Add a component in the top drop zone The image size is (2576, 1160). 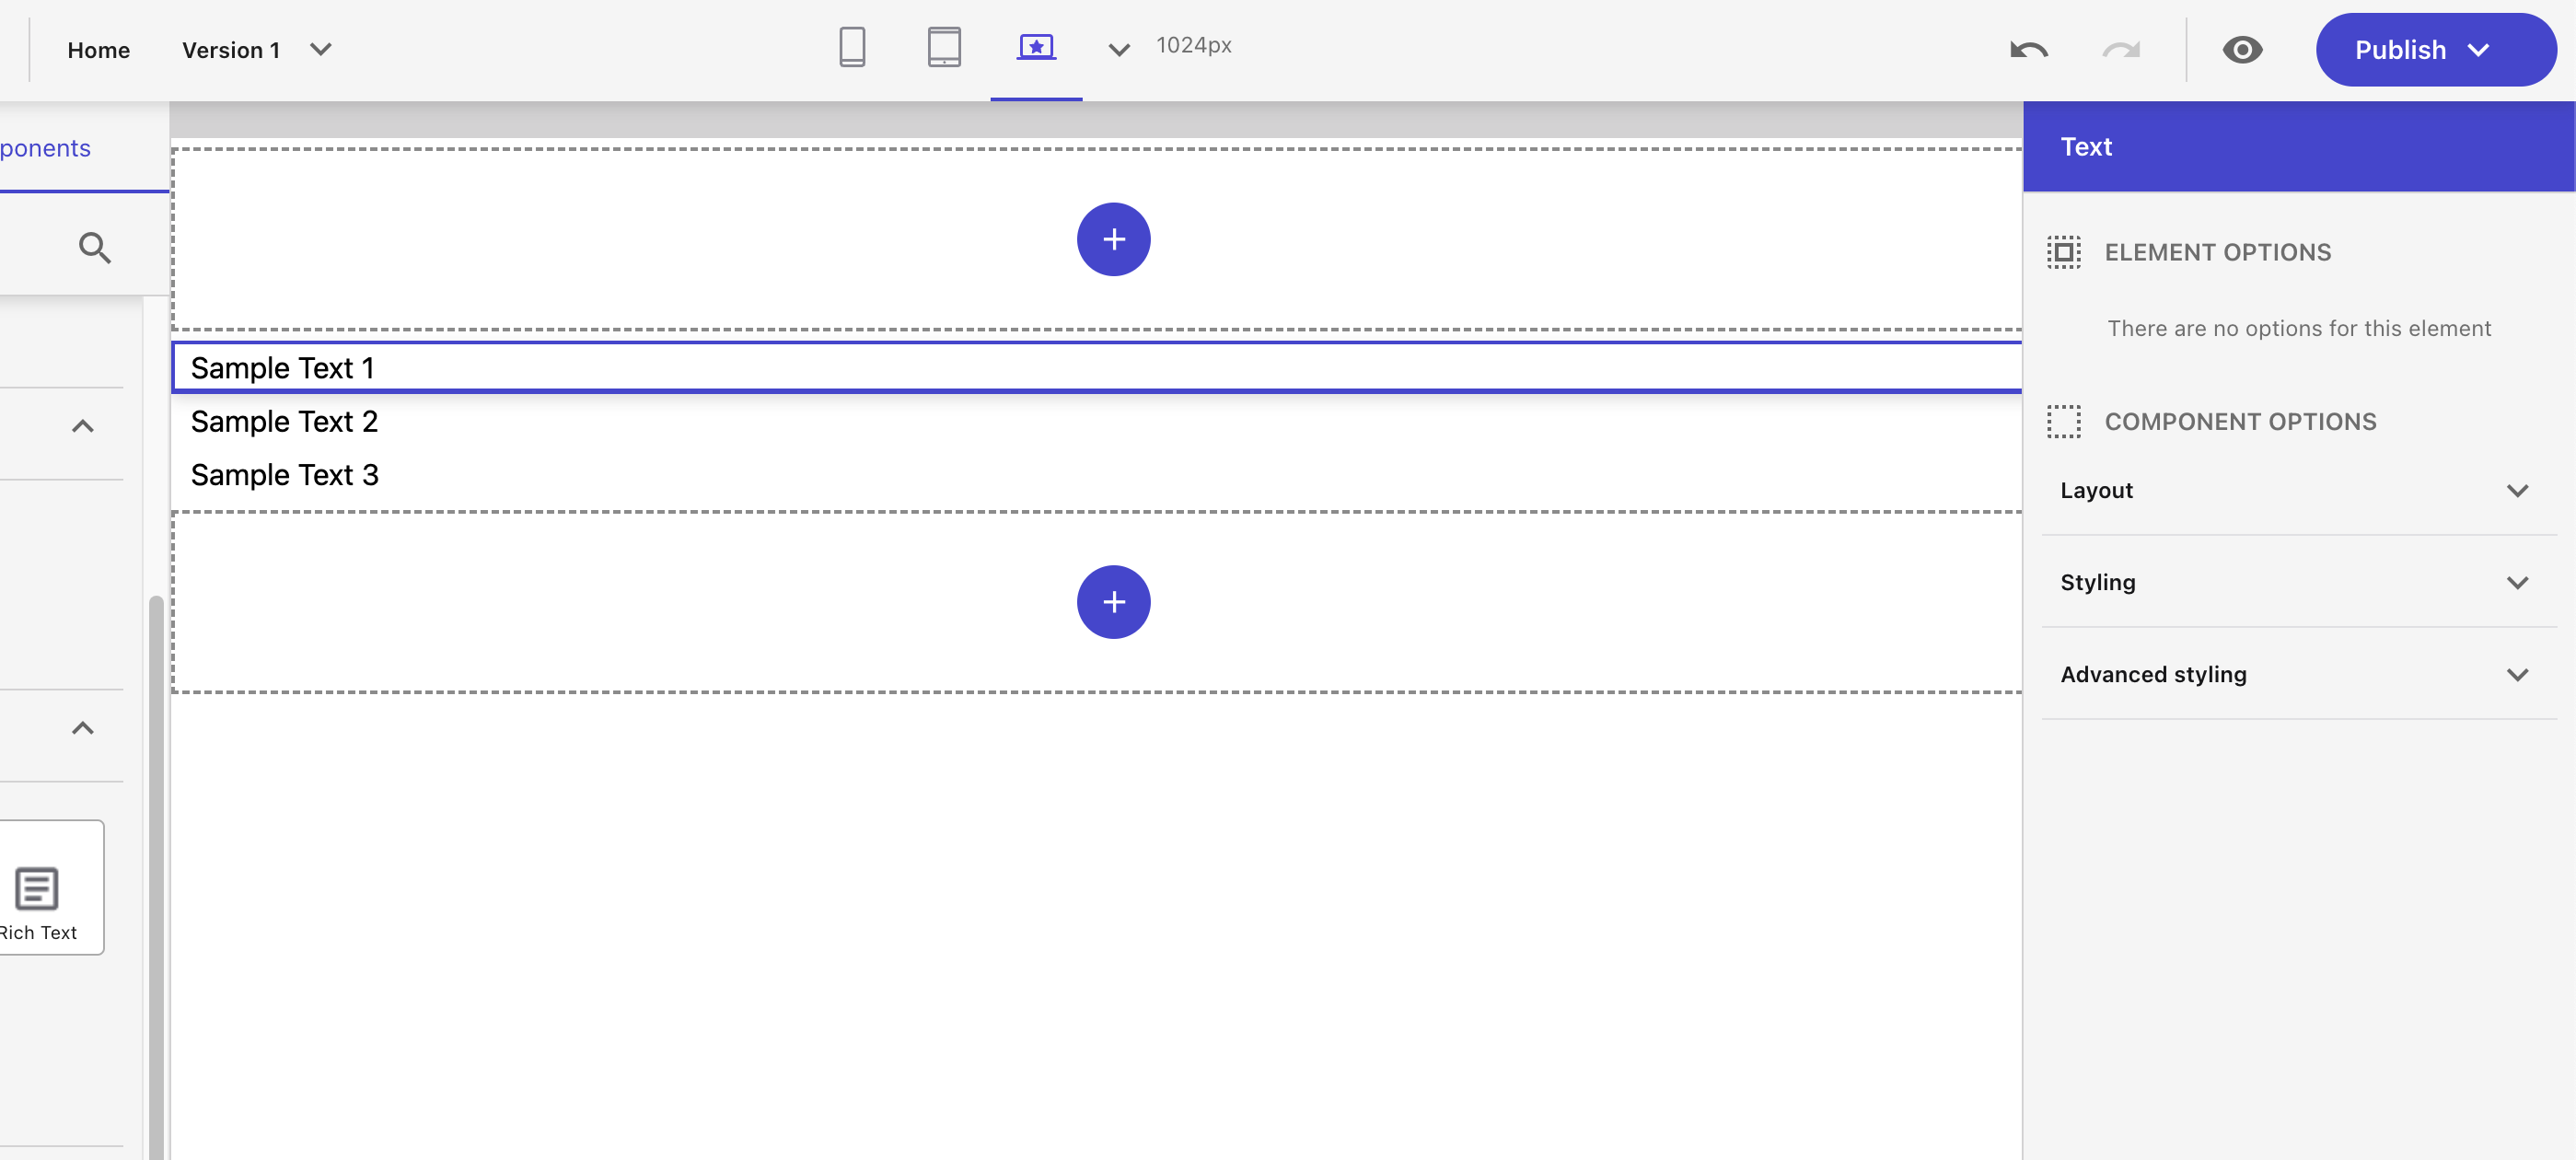coord(1113,239)
